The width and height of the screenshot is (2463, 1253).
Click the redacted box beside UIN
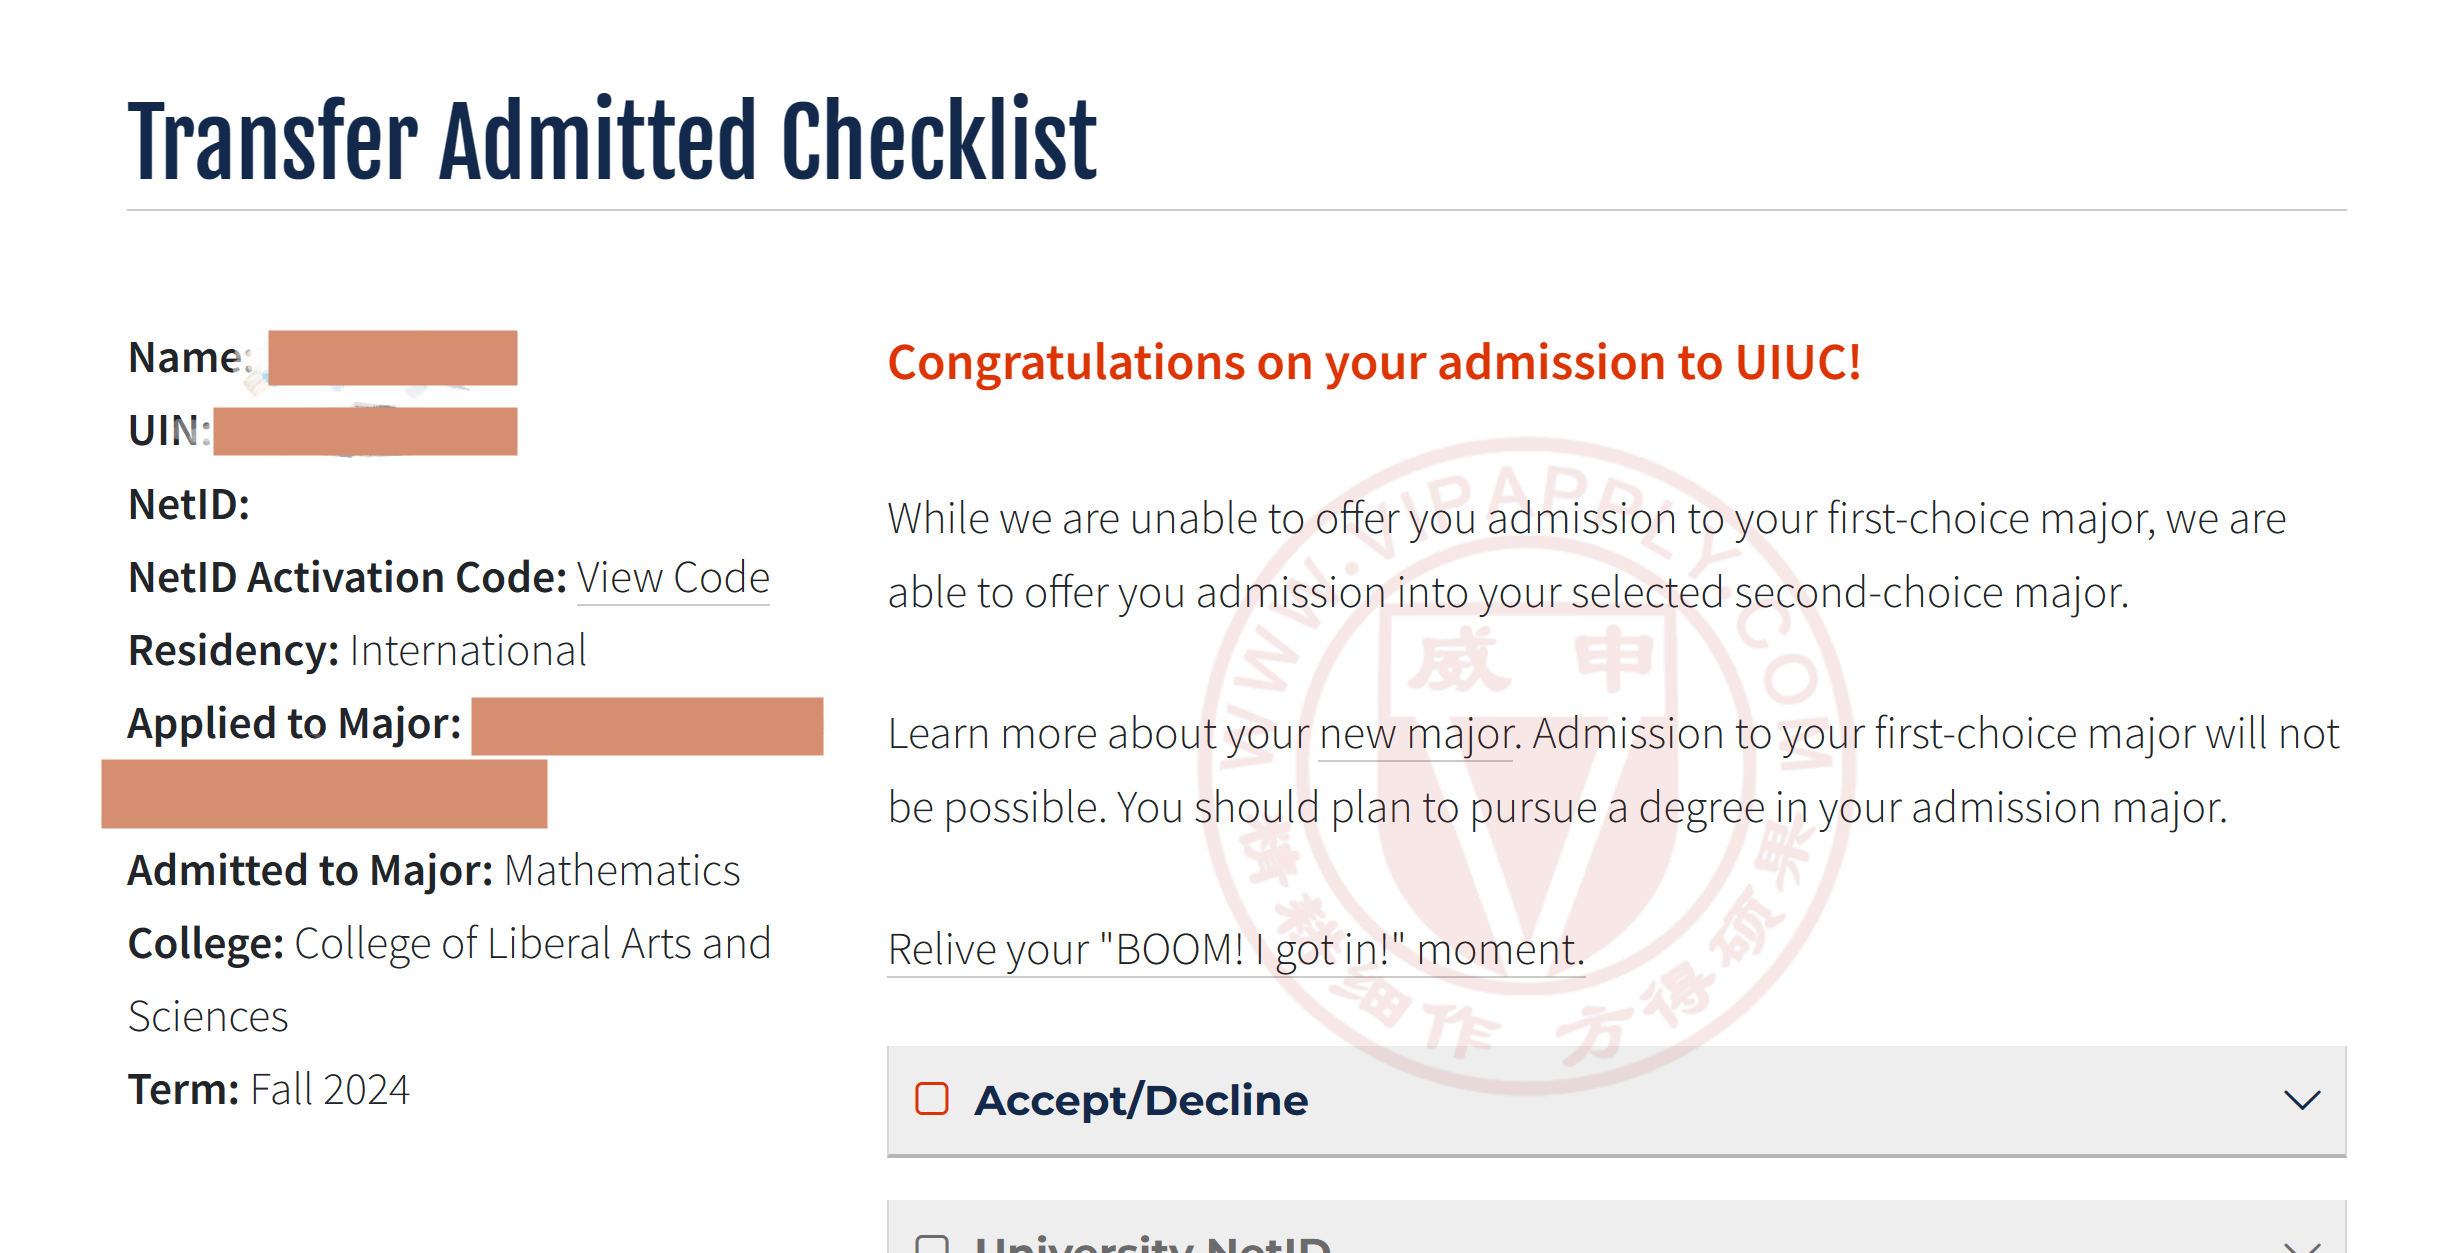click(x=365, y=431)
